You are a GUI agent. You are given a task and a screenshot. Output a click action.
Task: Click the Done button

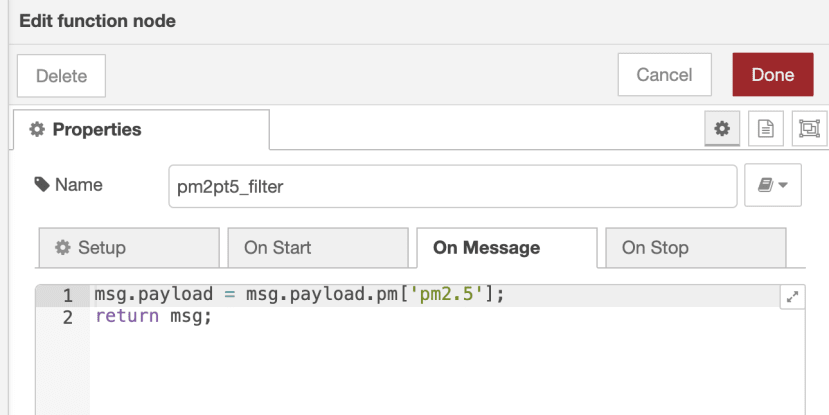click(772, 75)
